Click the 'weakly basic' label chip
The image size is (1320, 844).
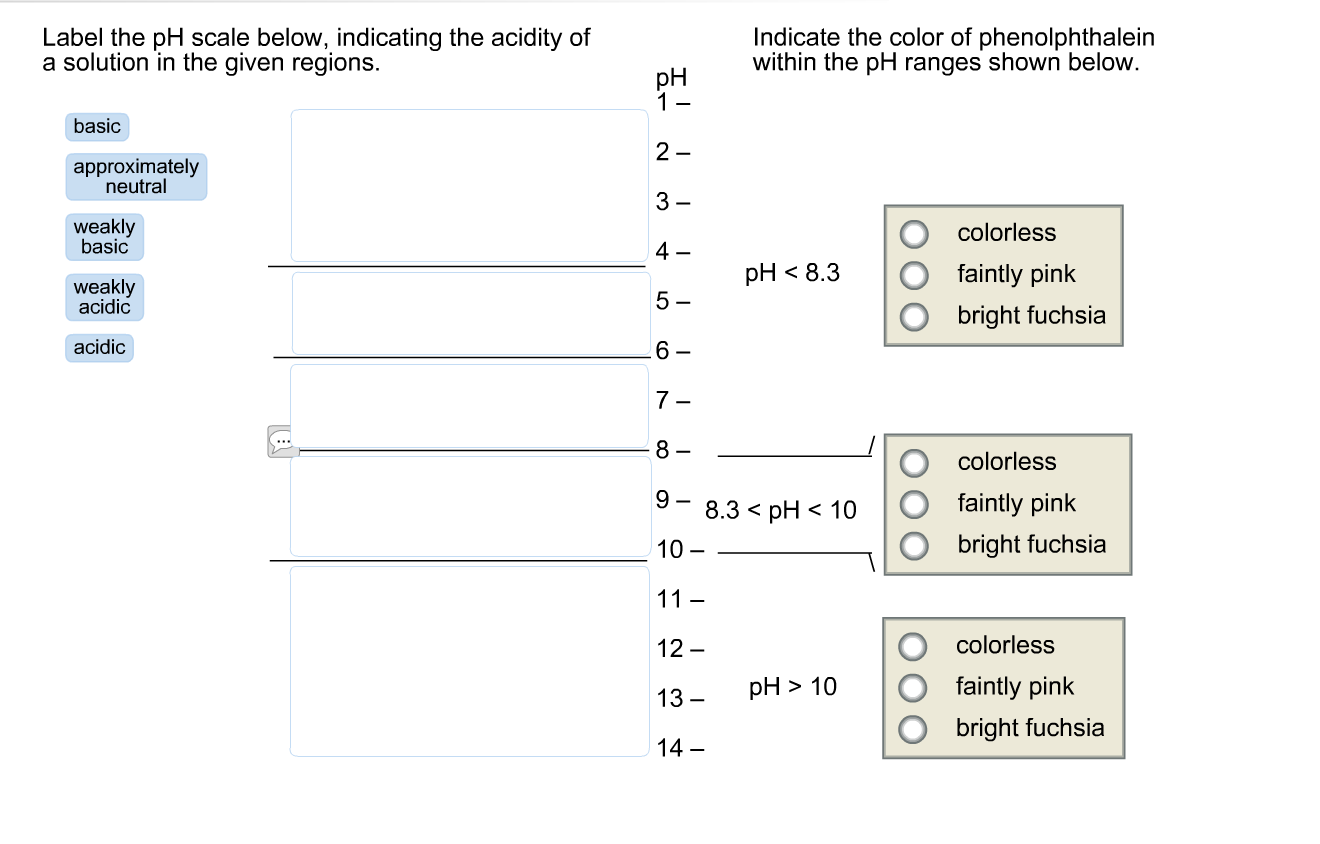coord(105,237)
